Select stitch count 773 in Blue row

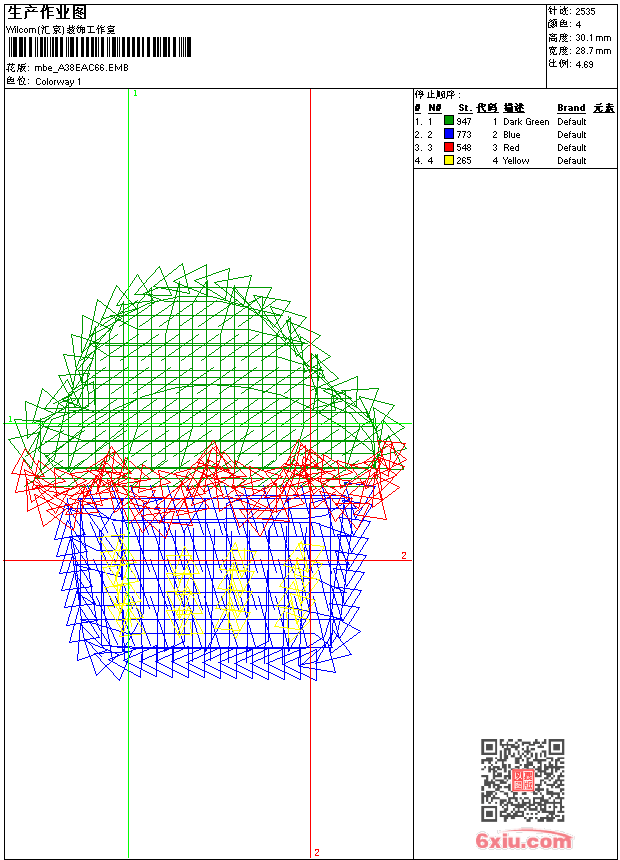coord(464,134)
